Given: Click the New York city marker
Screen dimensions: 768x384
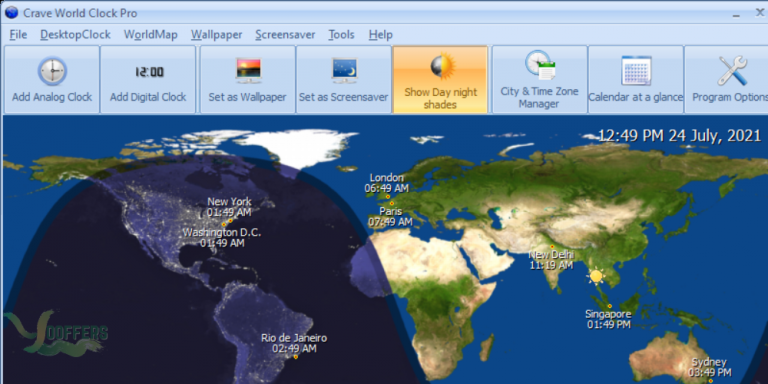Looking at the screenshot, I should tap(230, 221).
